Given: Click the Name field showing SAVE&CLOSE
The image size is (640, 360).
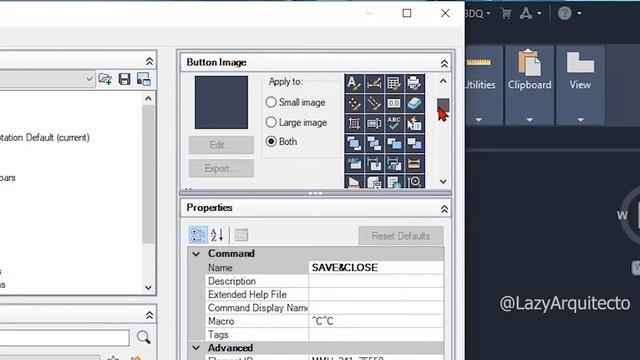Looking at the screenshot, I should (x=376, y=268).
